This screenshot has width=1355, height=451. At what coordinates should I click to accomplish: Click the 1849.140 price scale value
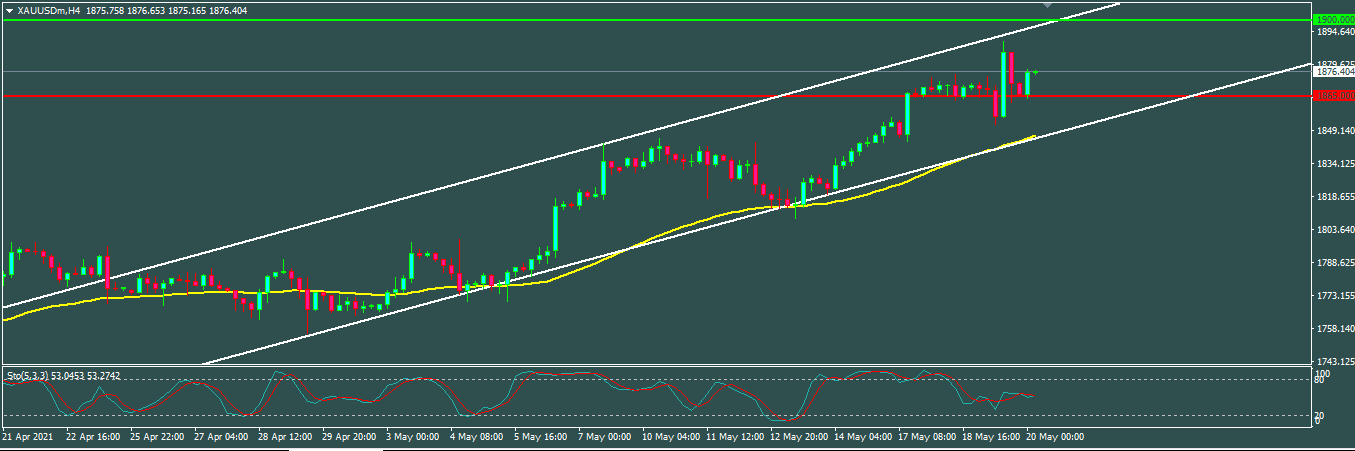click(1334, 130)
